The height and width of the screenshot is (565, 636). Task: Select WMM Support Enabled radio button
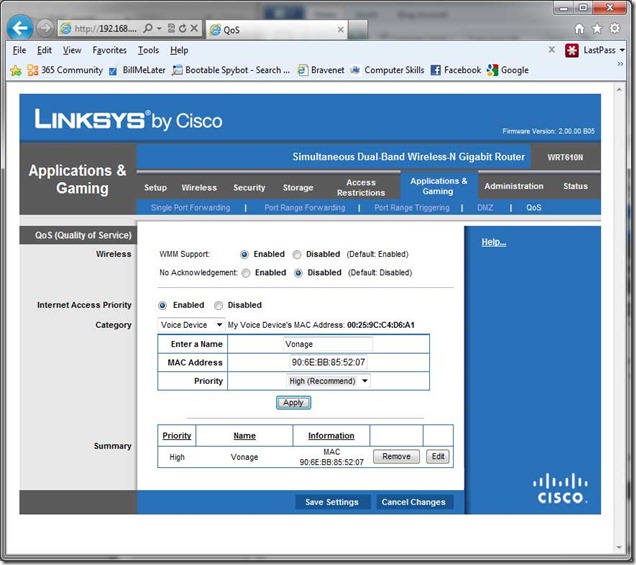tap(244, 255)
